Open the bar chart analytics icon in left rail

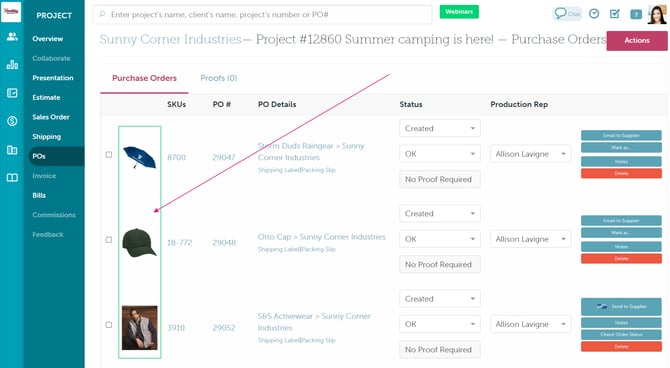[12, 65]
